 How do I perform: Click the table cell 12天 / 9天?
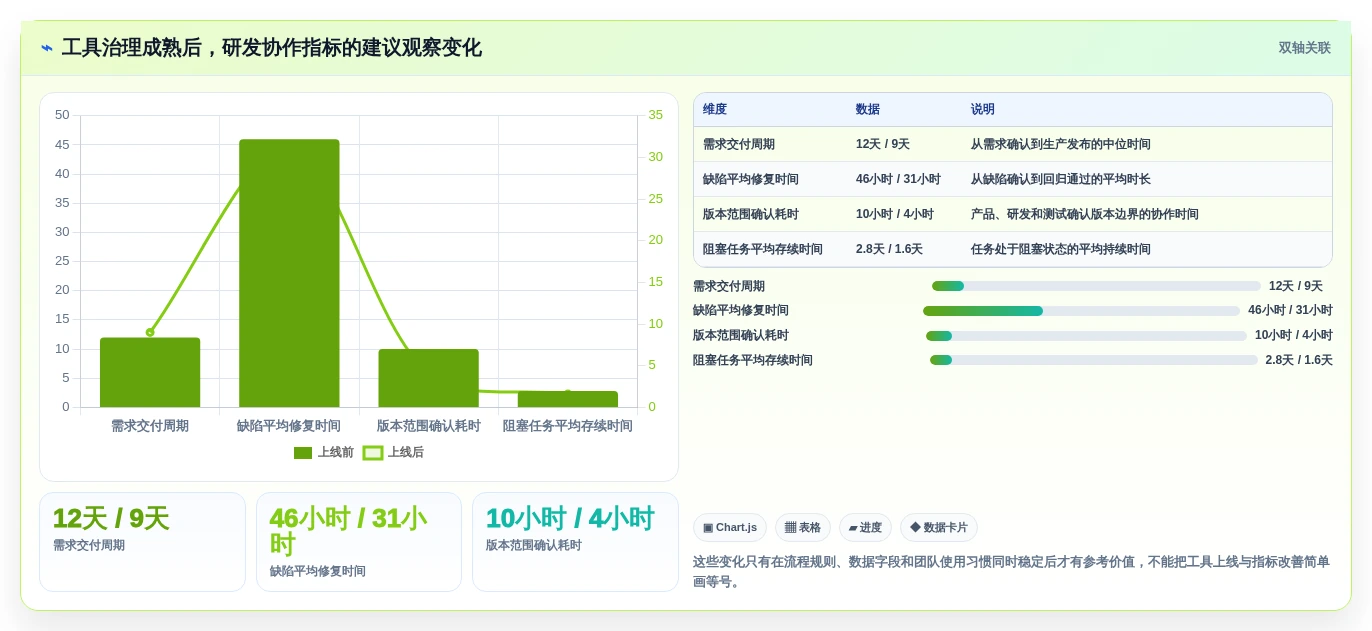click(883, 144)
